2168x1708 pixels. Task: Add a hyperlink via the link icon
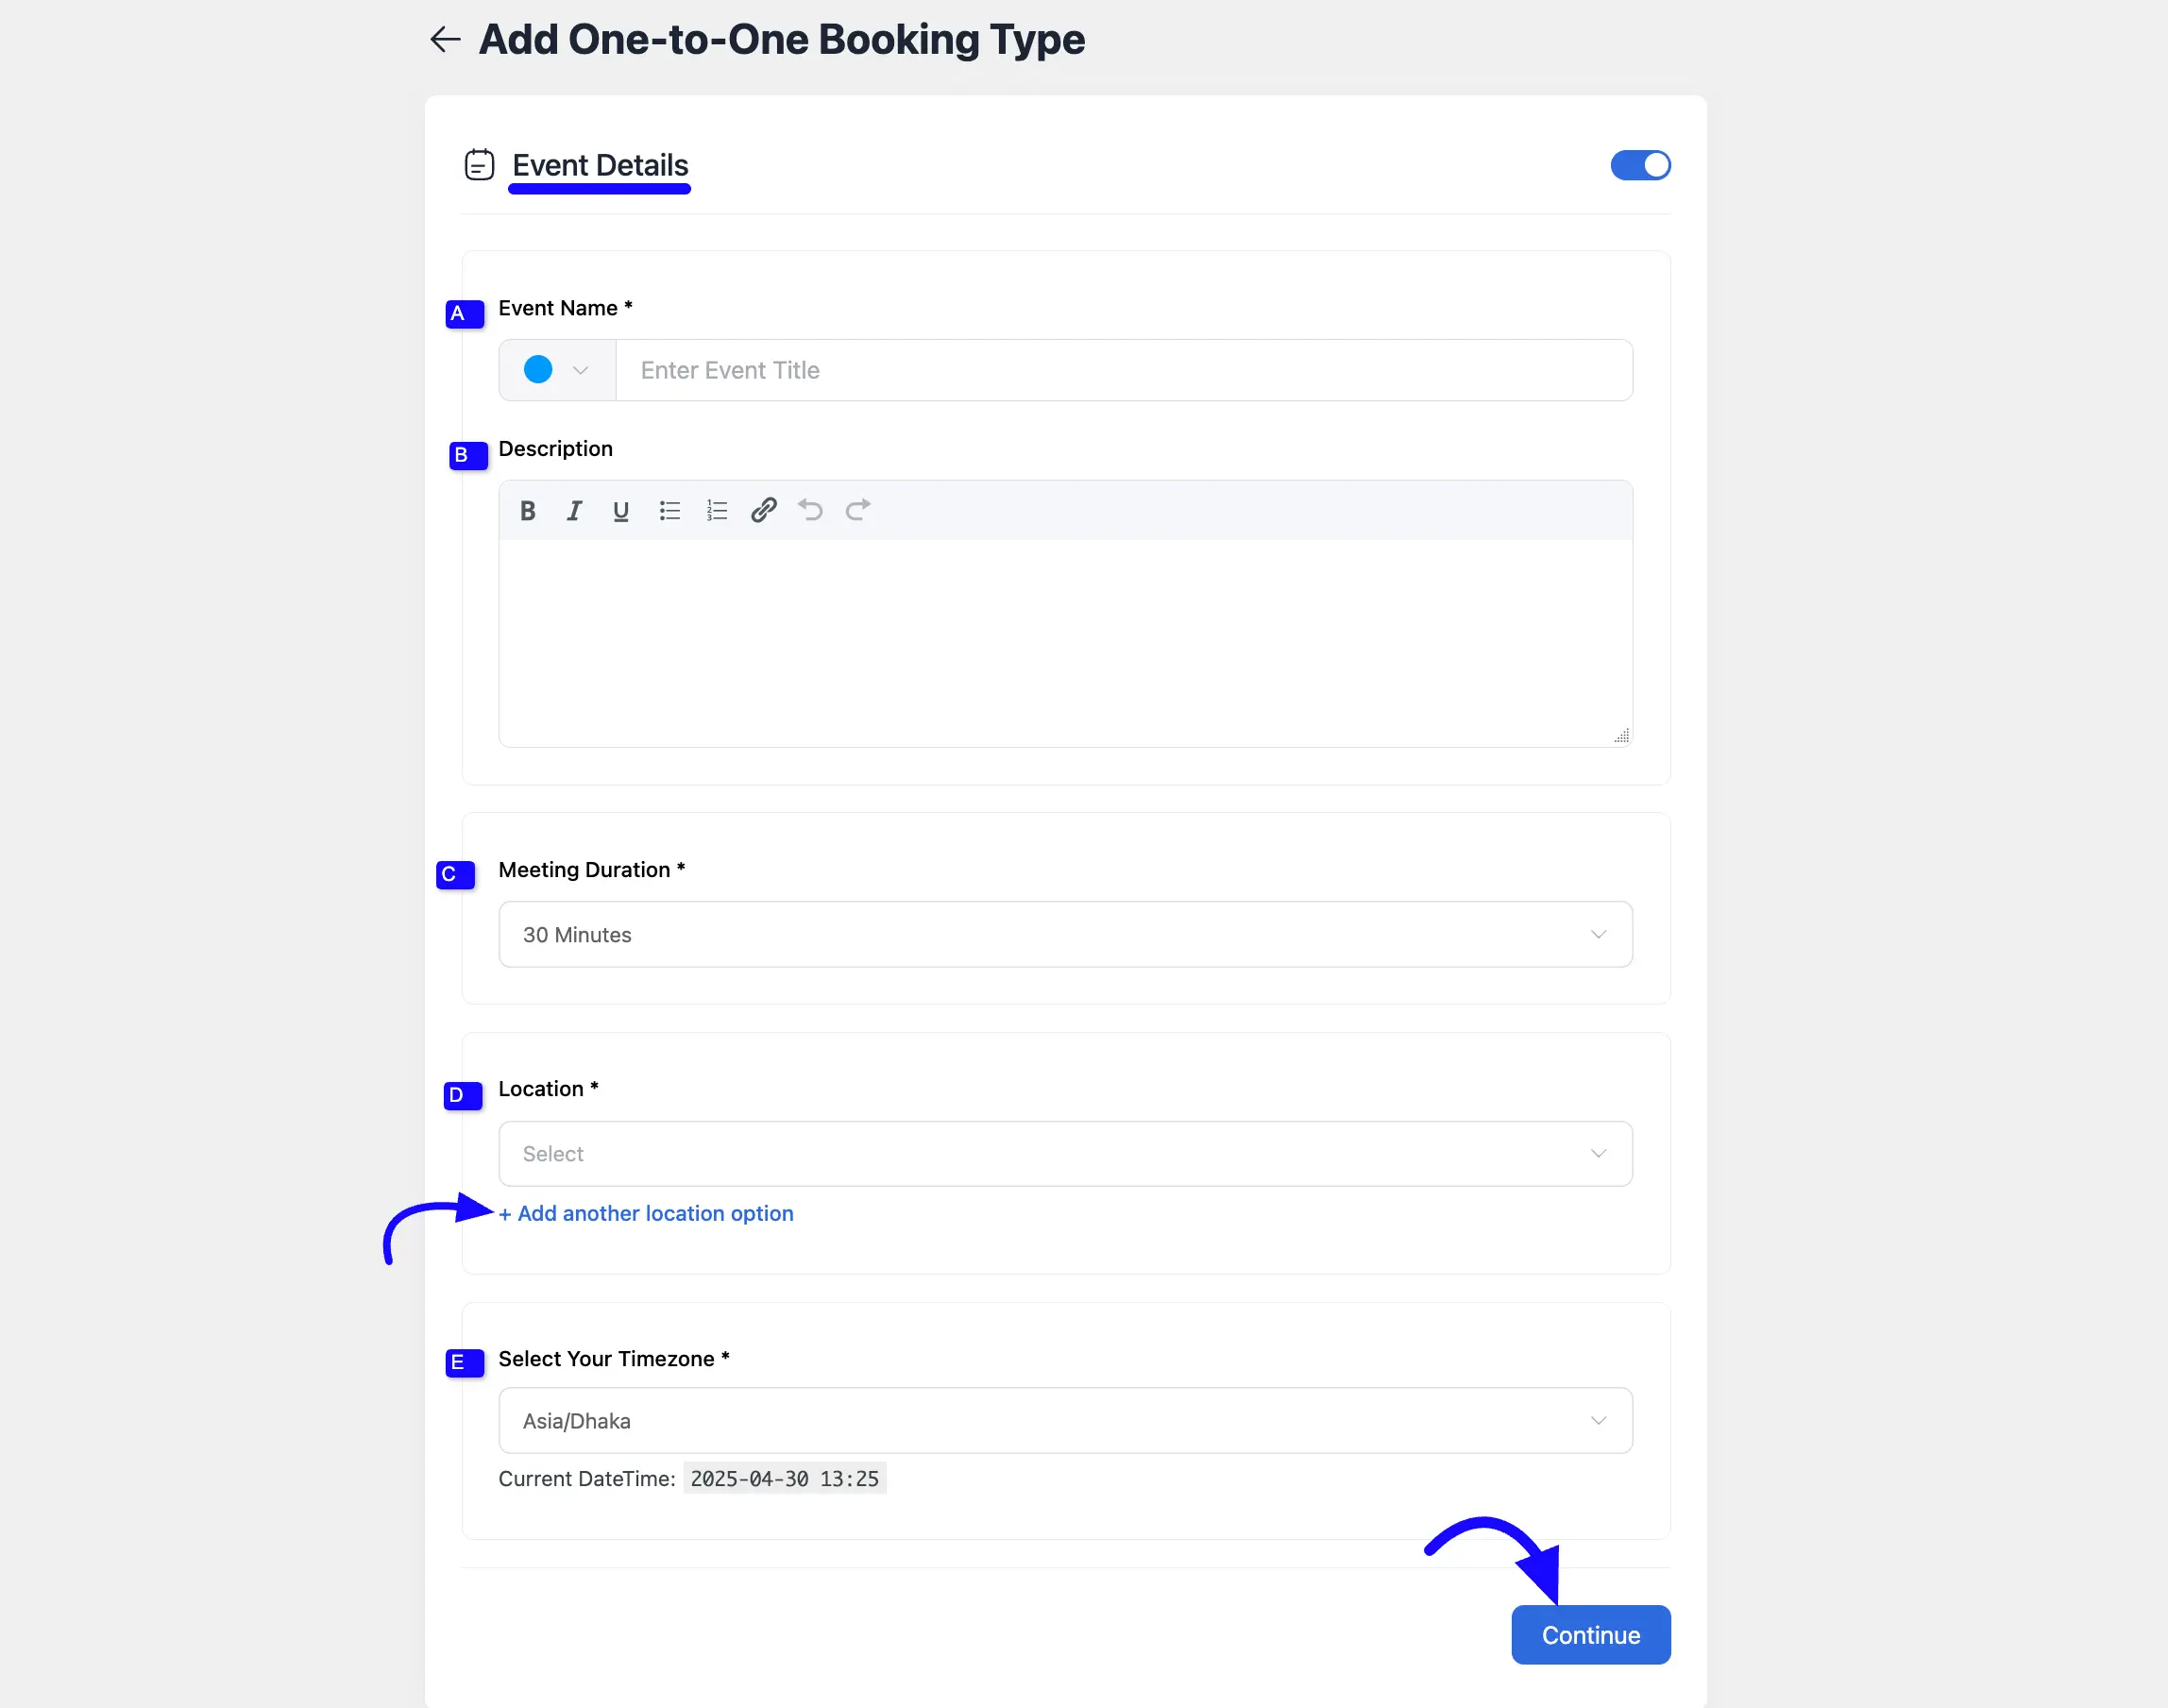(764, 511)
